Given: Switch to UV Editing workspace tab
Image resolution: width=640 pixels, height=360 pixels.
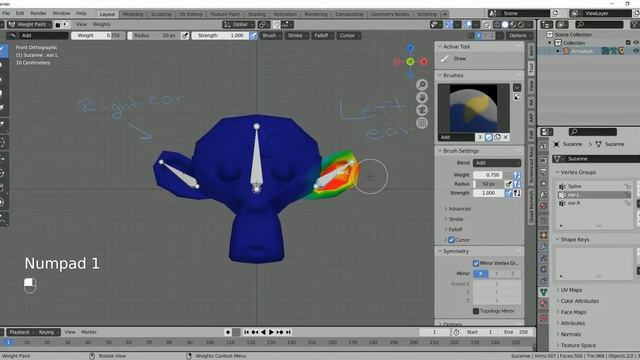Looking at the screenshot, I should click(x=191, y=14).
